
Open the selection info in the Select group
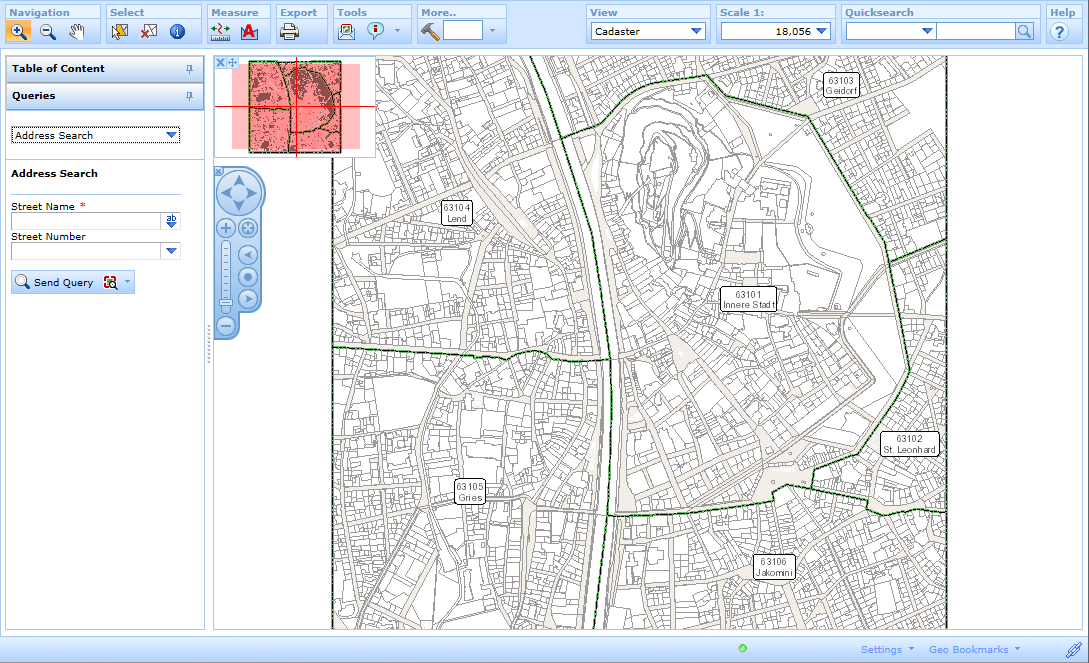coord(175,31)
